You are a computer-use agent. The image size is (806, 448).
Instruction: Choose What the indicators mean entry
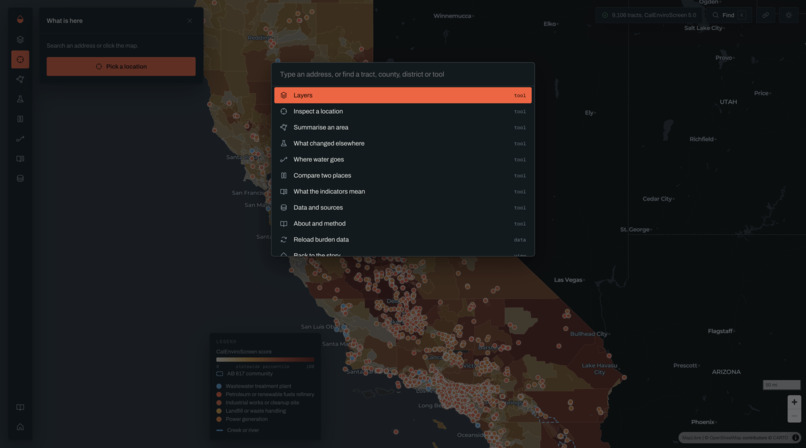tap(403, 192)
